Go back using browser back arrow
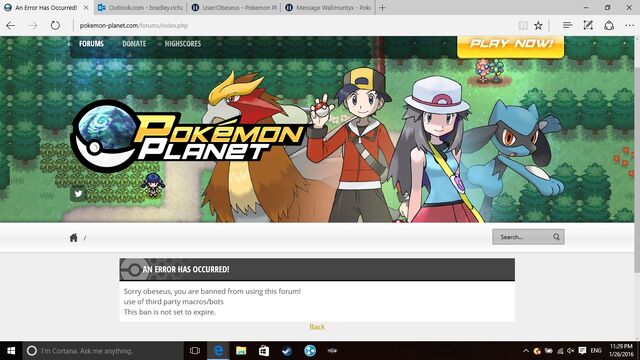This screenshot has width=640, height=360. [11, 25]
